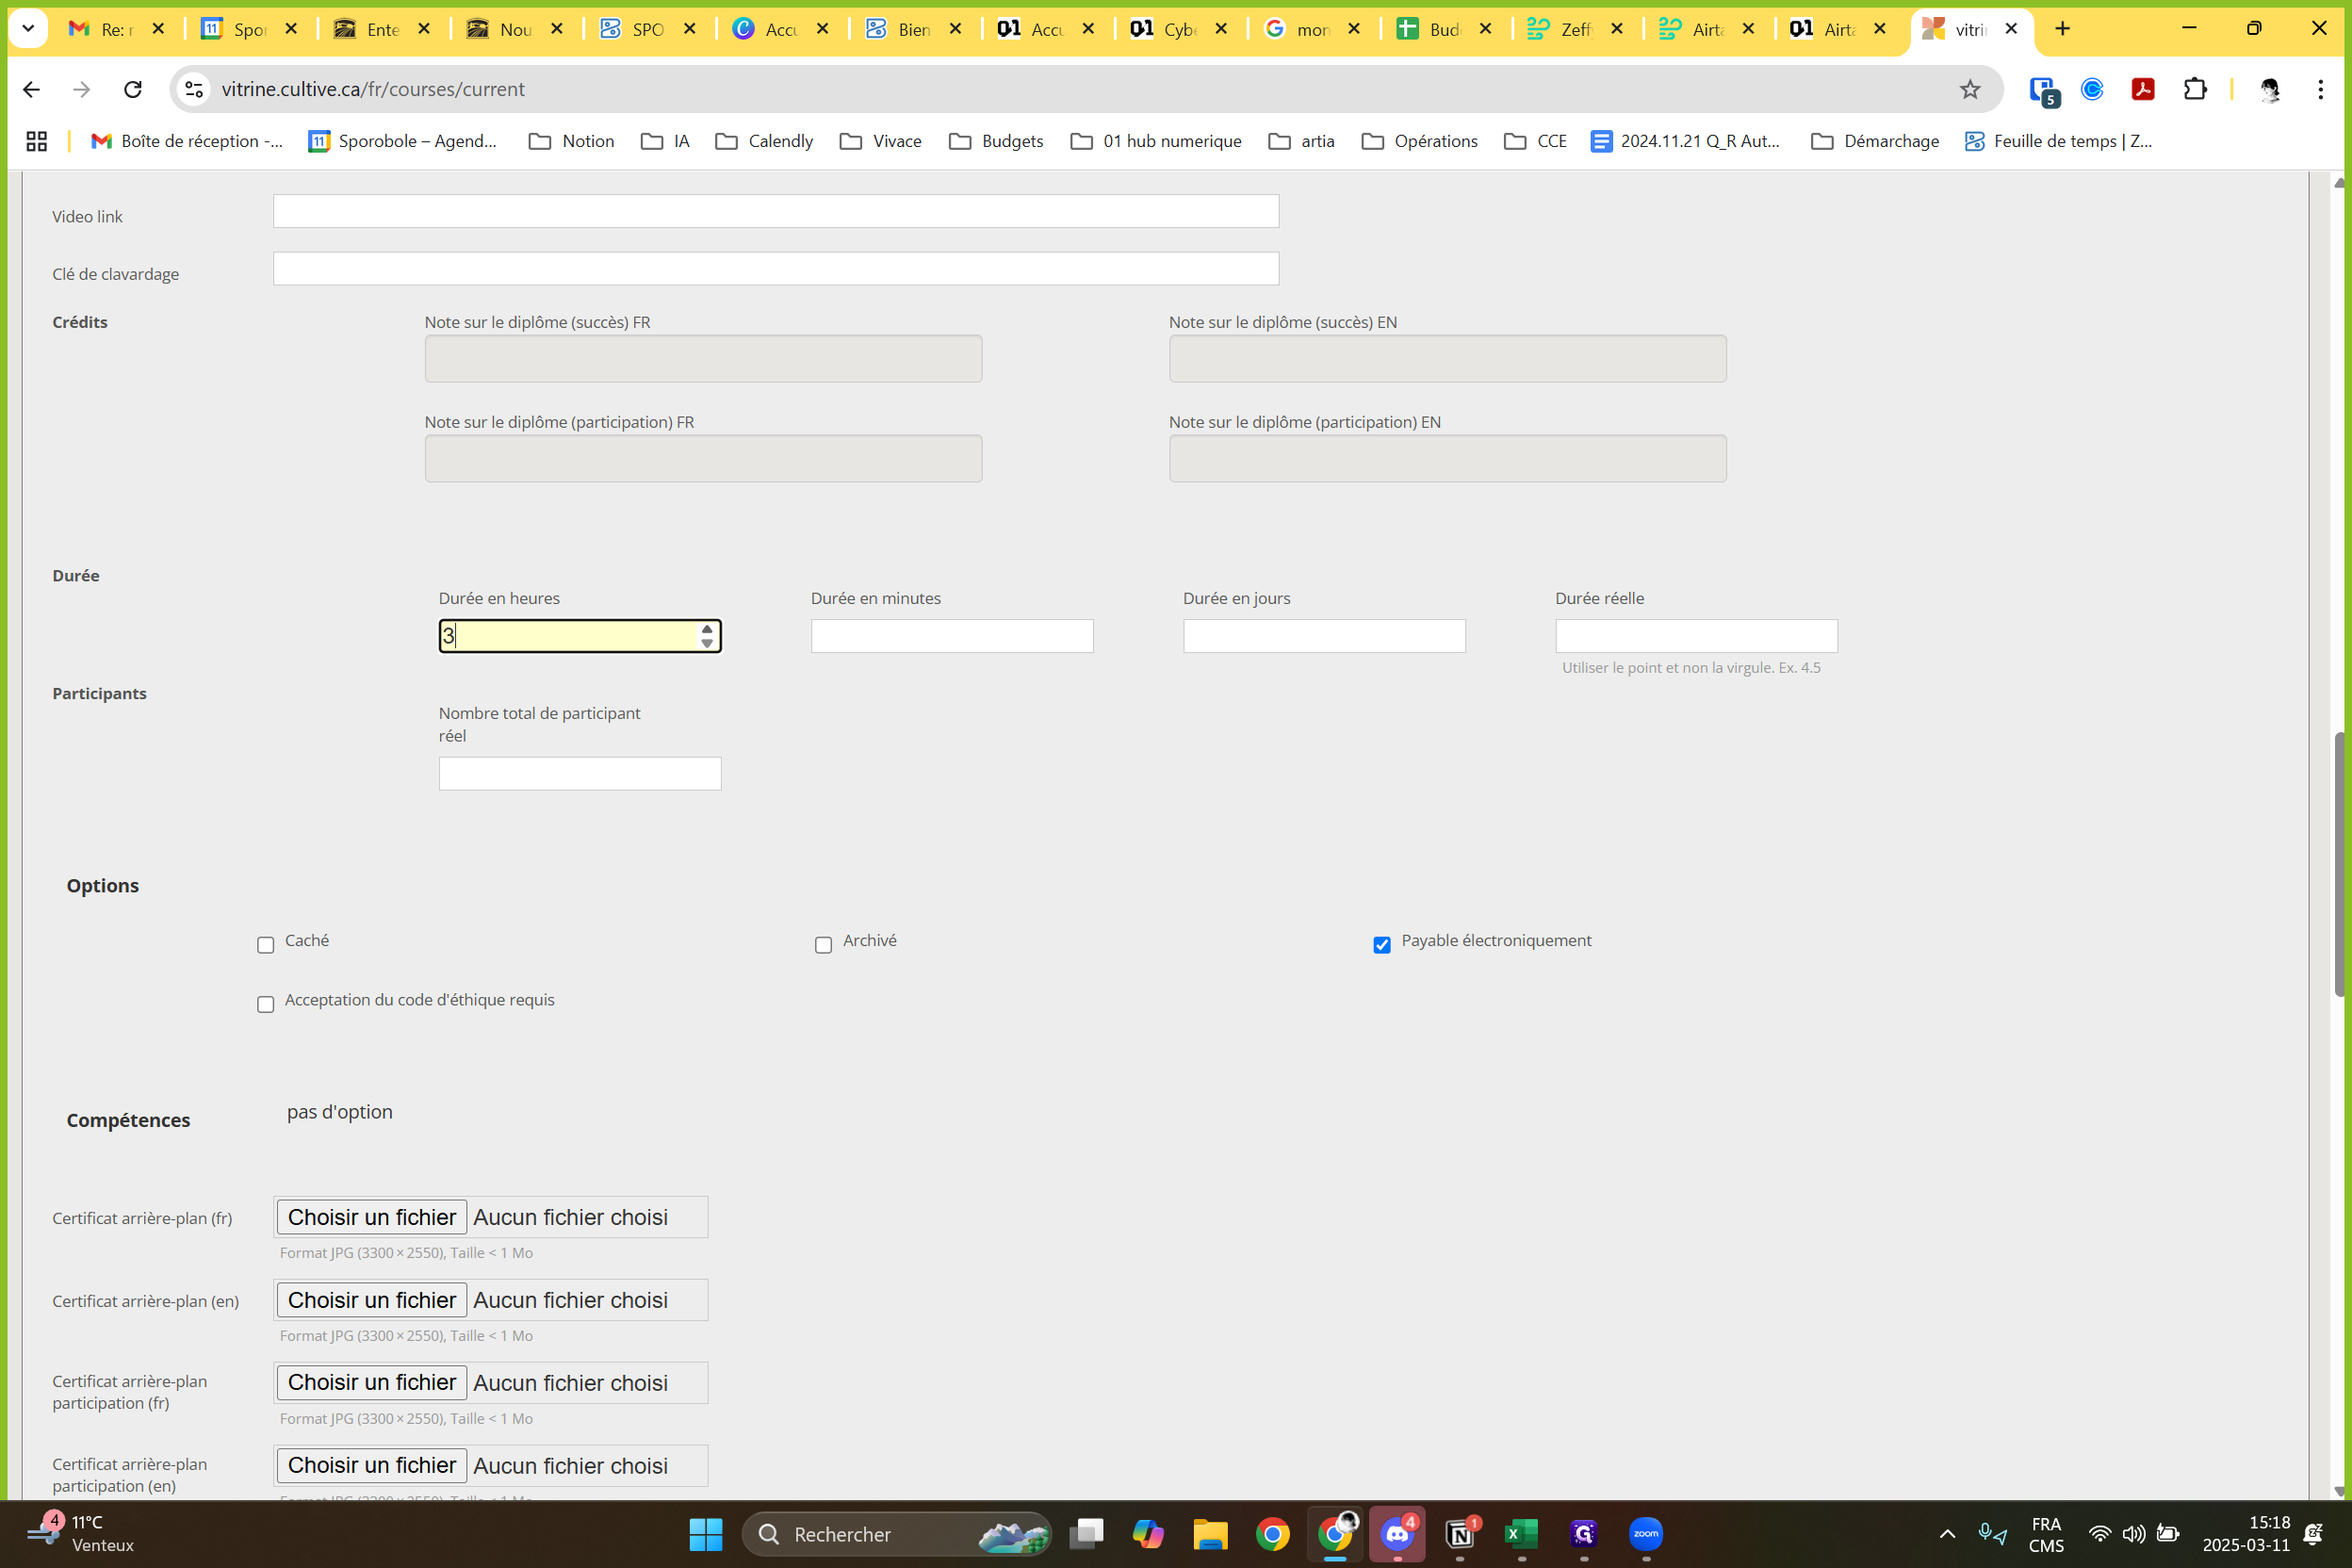
Task: Open Chrome's three-dot menu
Action: [2320, 89]
